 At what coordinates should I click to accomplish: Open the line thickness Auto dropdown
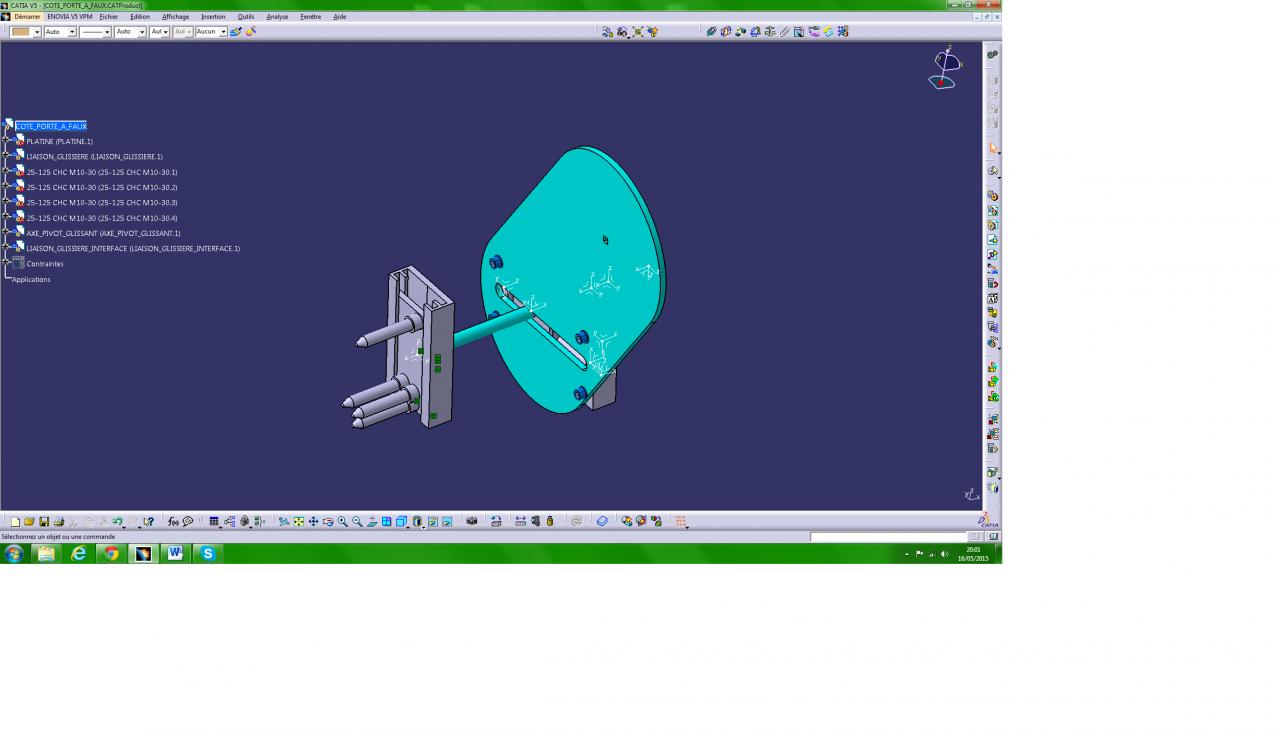tap(142, 32)
